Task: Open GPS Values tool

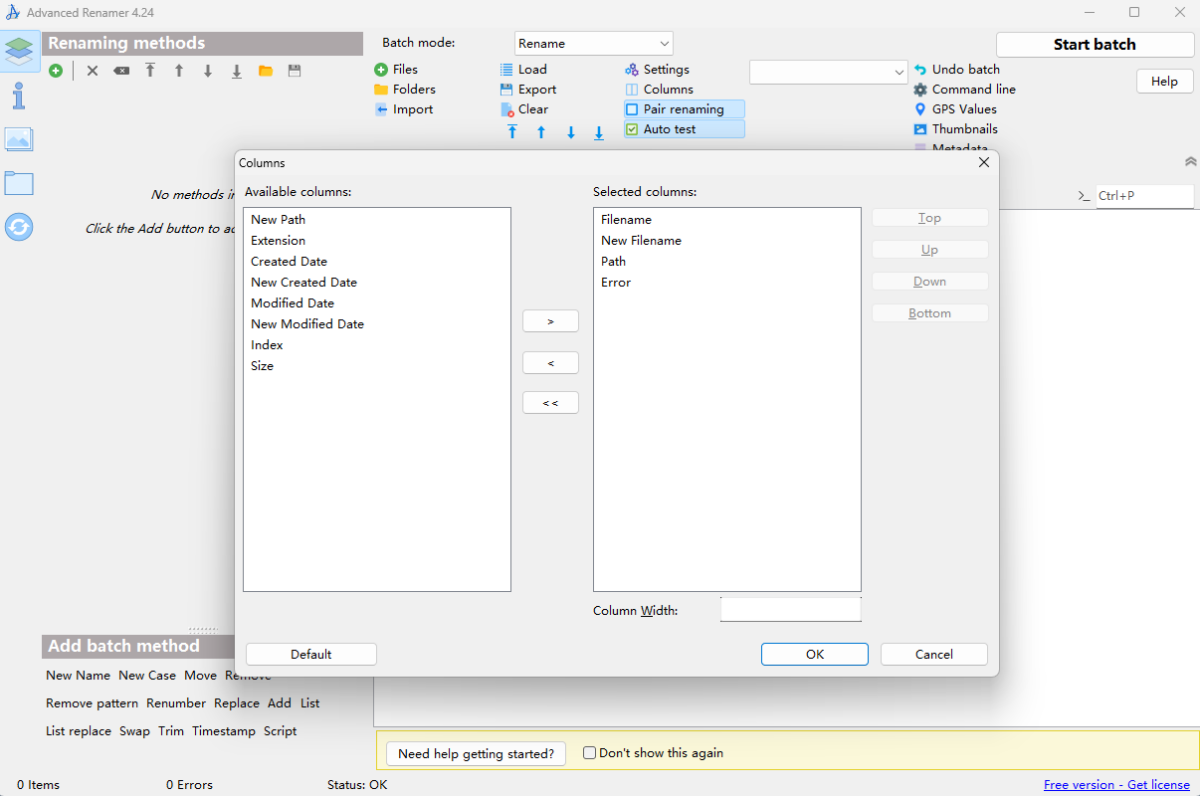Action: [955, 109]
